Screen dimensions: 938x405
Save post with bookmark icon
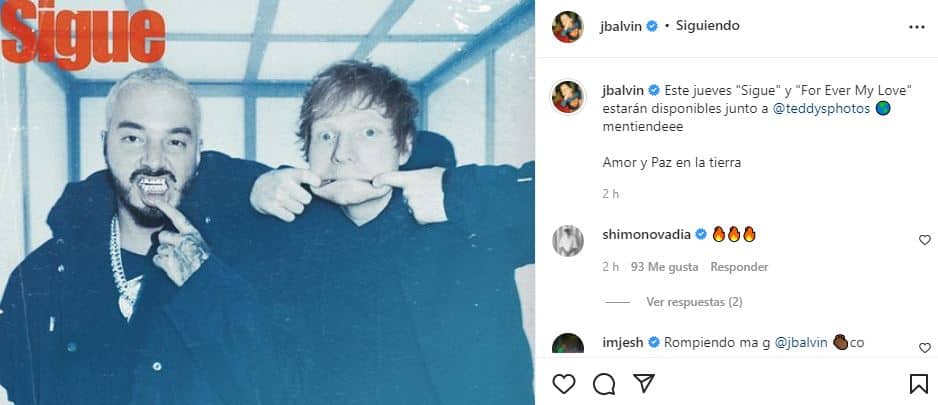tap(918, 384)
